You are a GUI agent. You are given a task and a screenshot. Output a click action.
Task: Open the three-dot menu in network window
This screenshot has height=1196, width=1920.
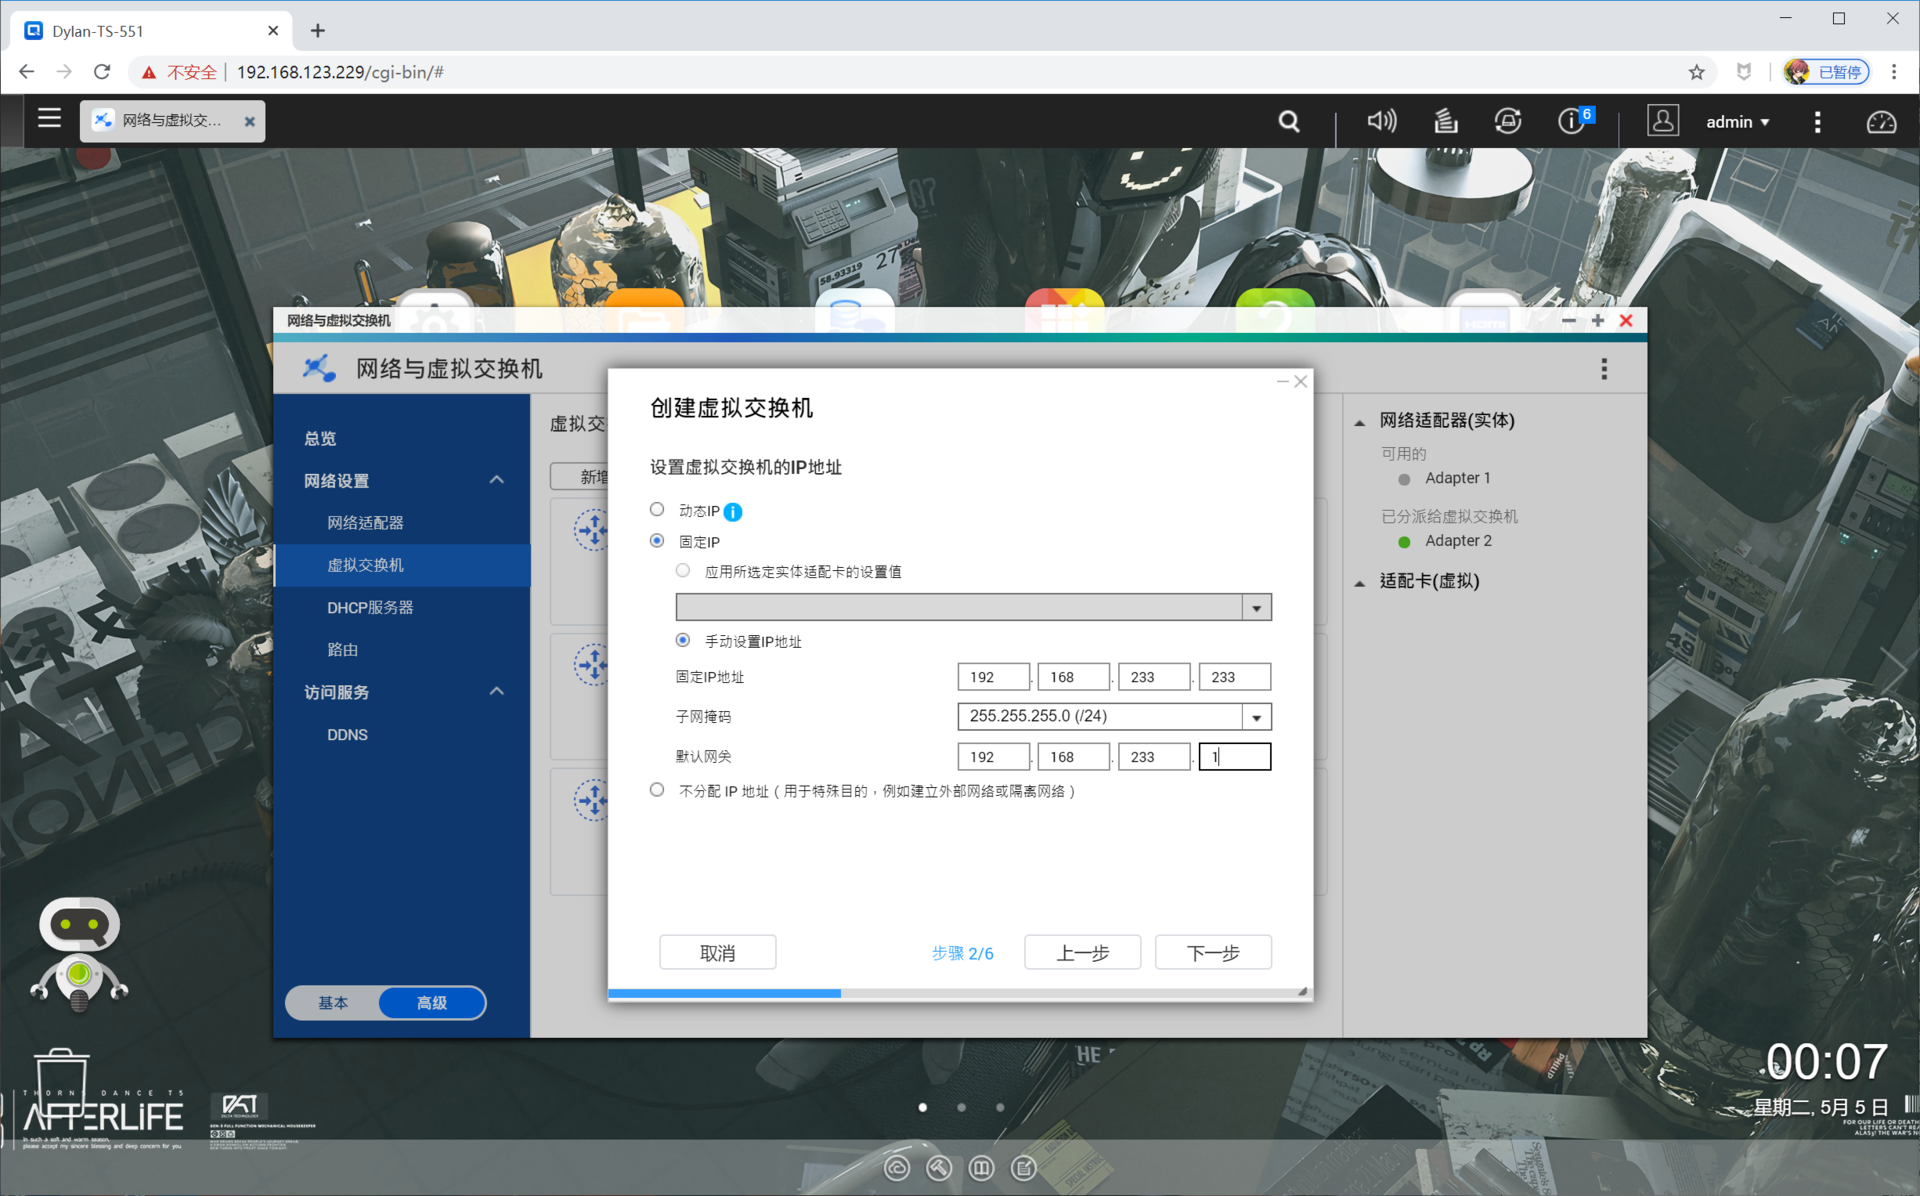point(1604,369)
